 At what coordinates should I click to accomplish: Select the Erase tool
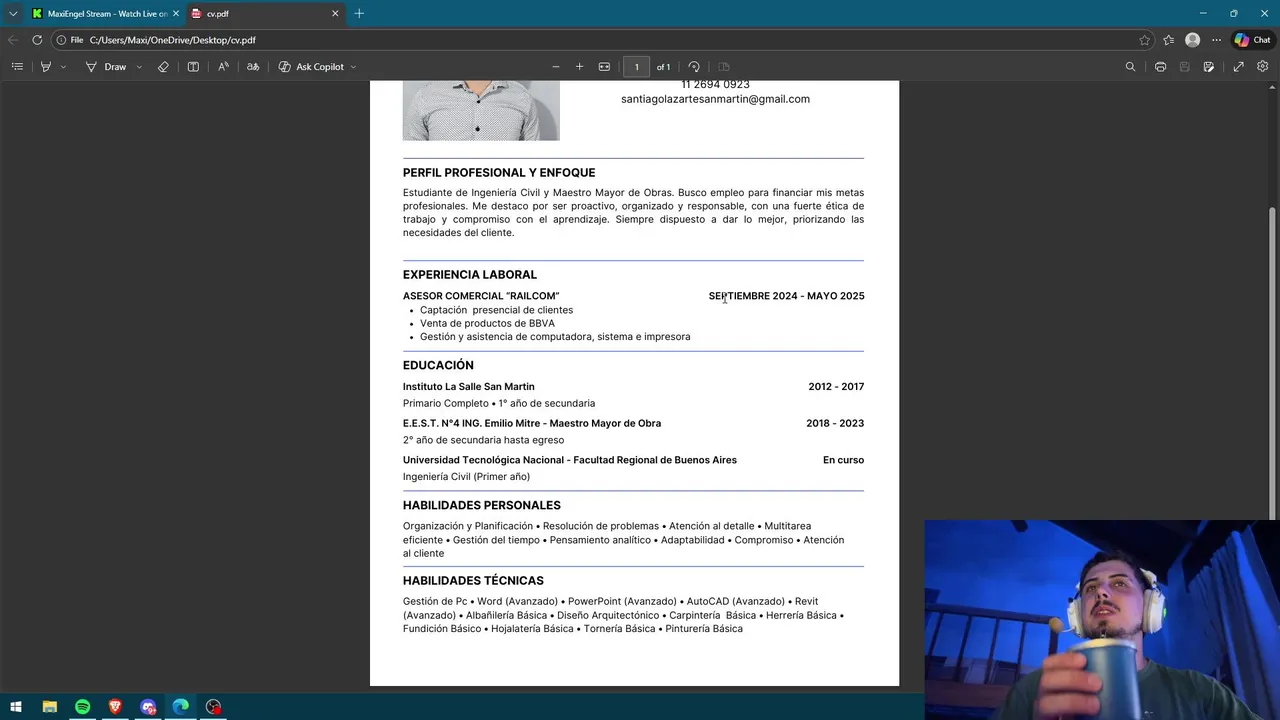tap(163, 67)
